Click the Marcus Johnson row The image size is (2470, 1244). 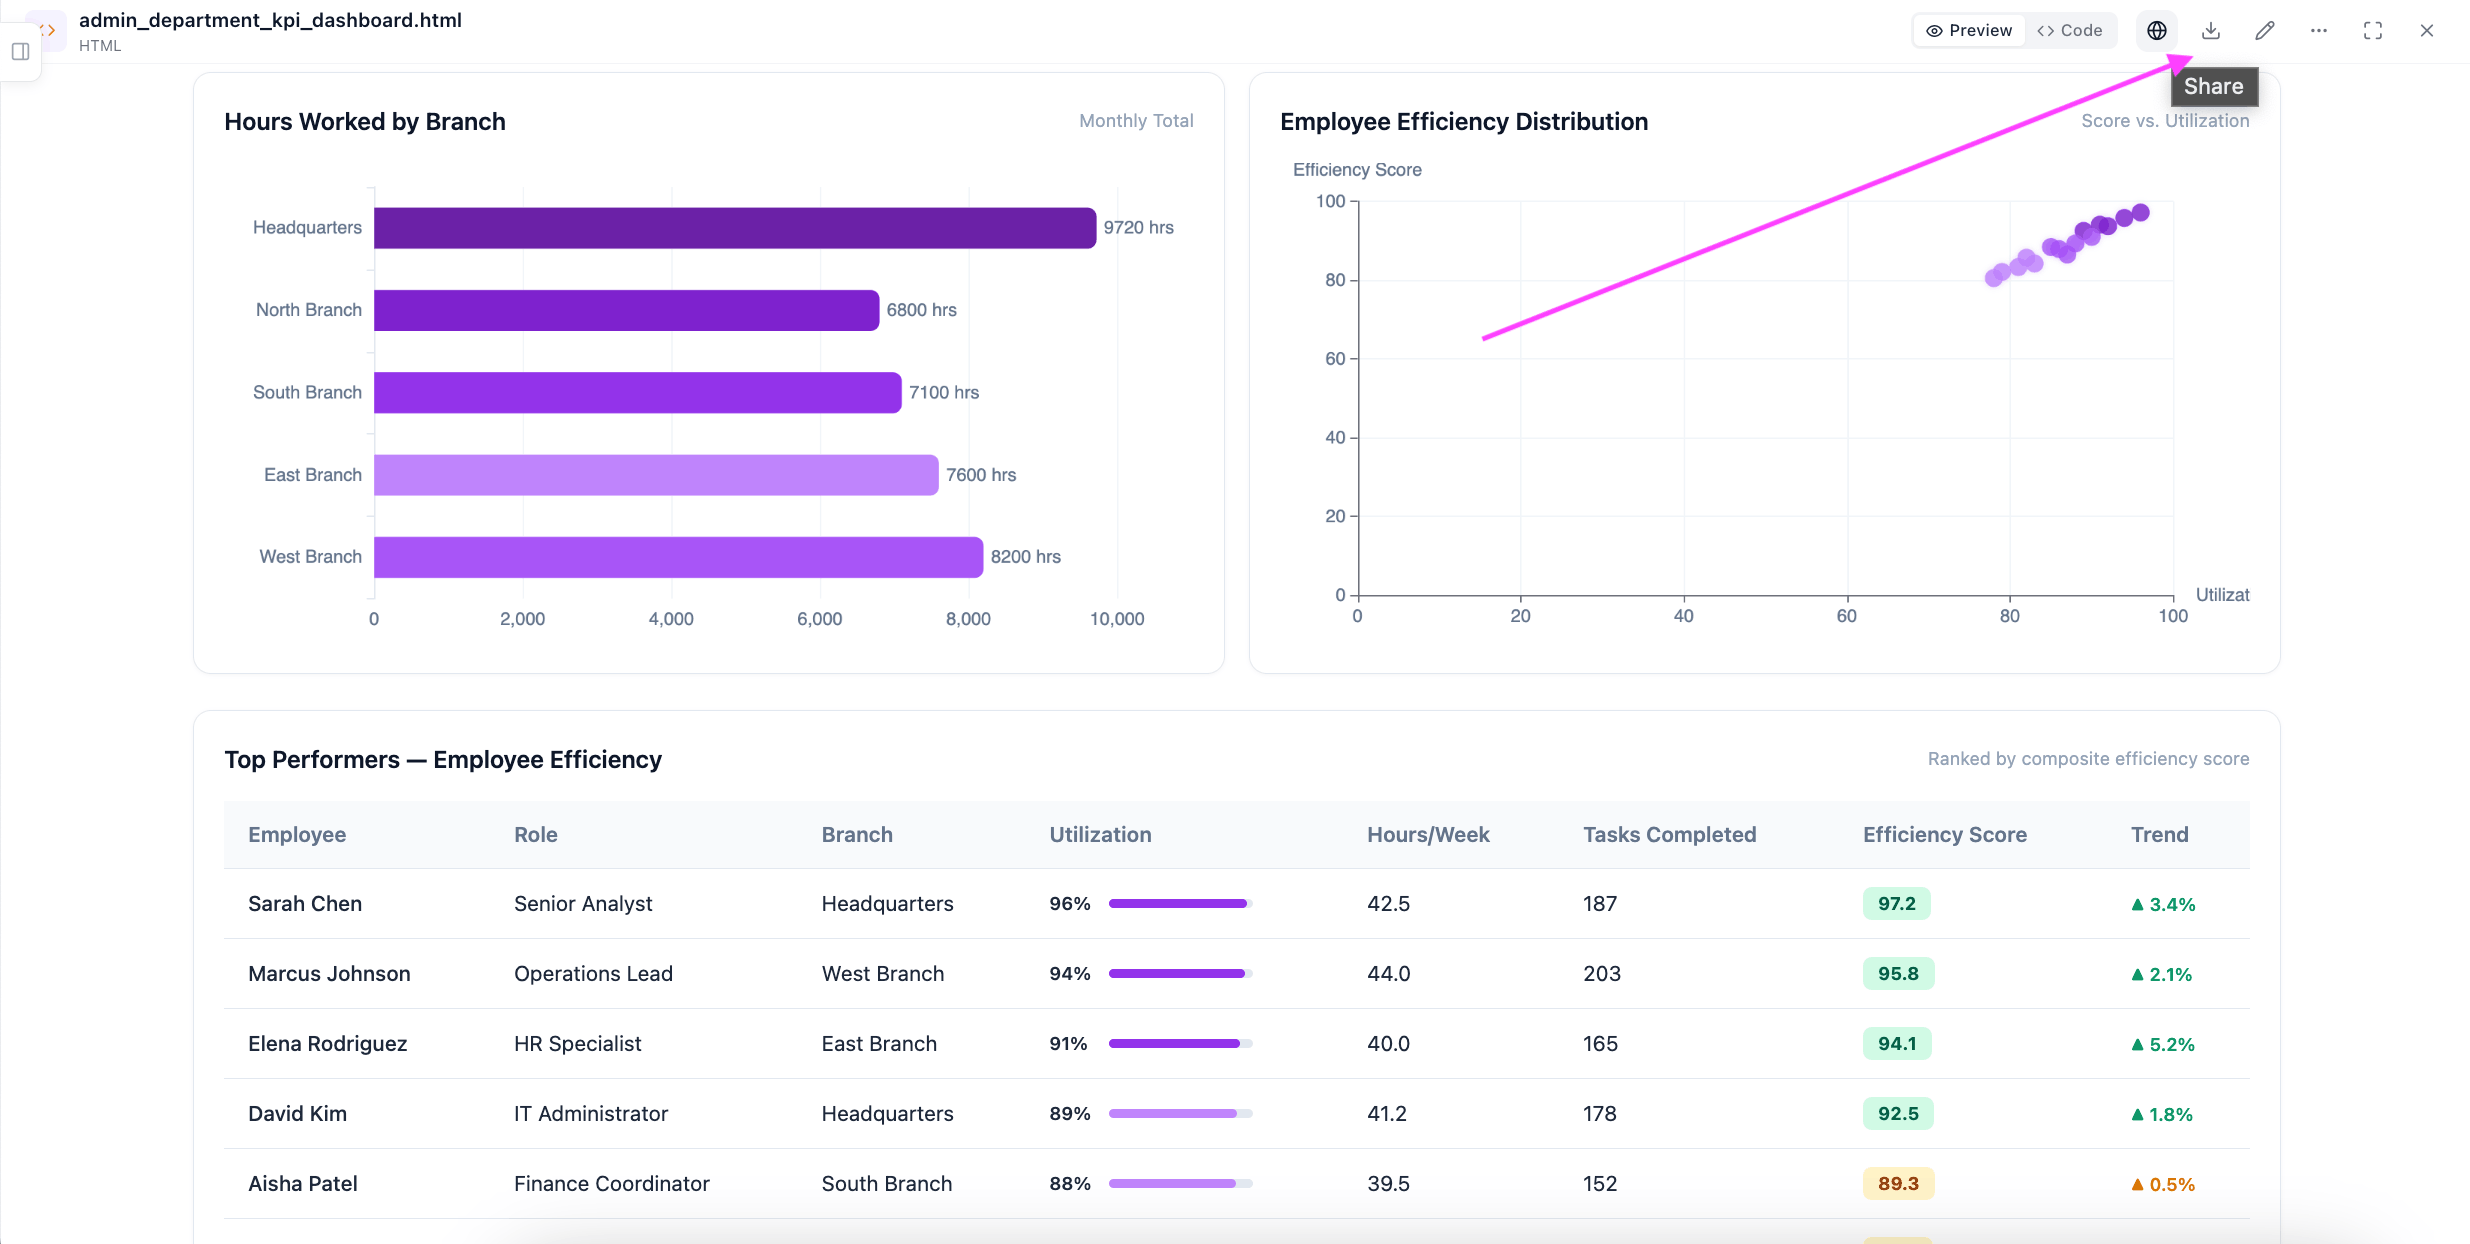(x=1236, y=974)
